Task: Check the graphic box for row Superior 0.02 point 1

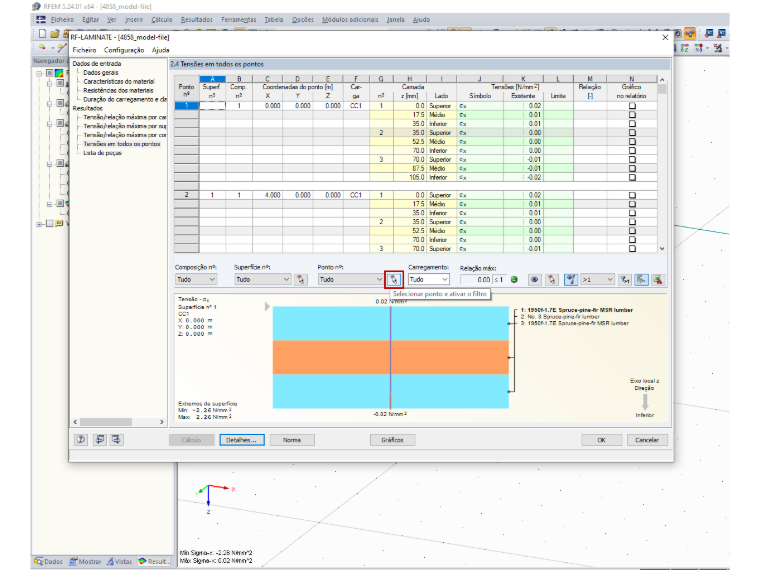Action: (x=632, y=106)
